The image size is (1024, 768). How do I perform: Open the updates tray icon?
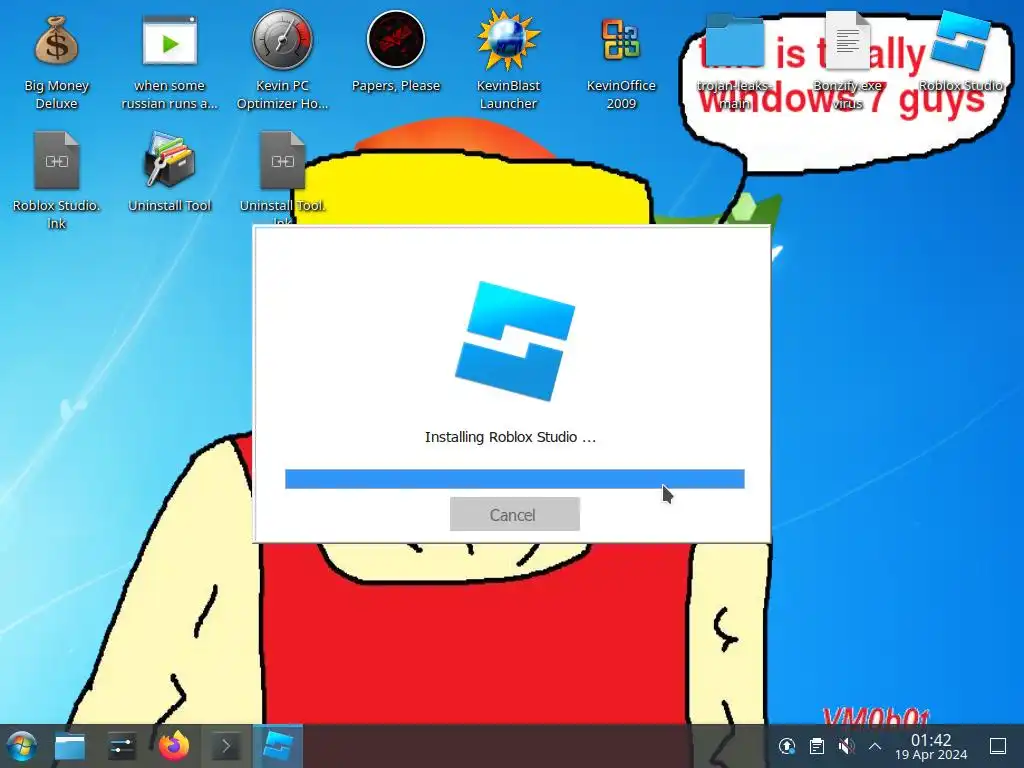click(x=787, y=746)
